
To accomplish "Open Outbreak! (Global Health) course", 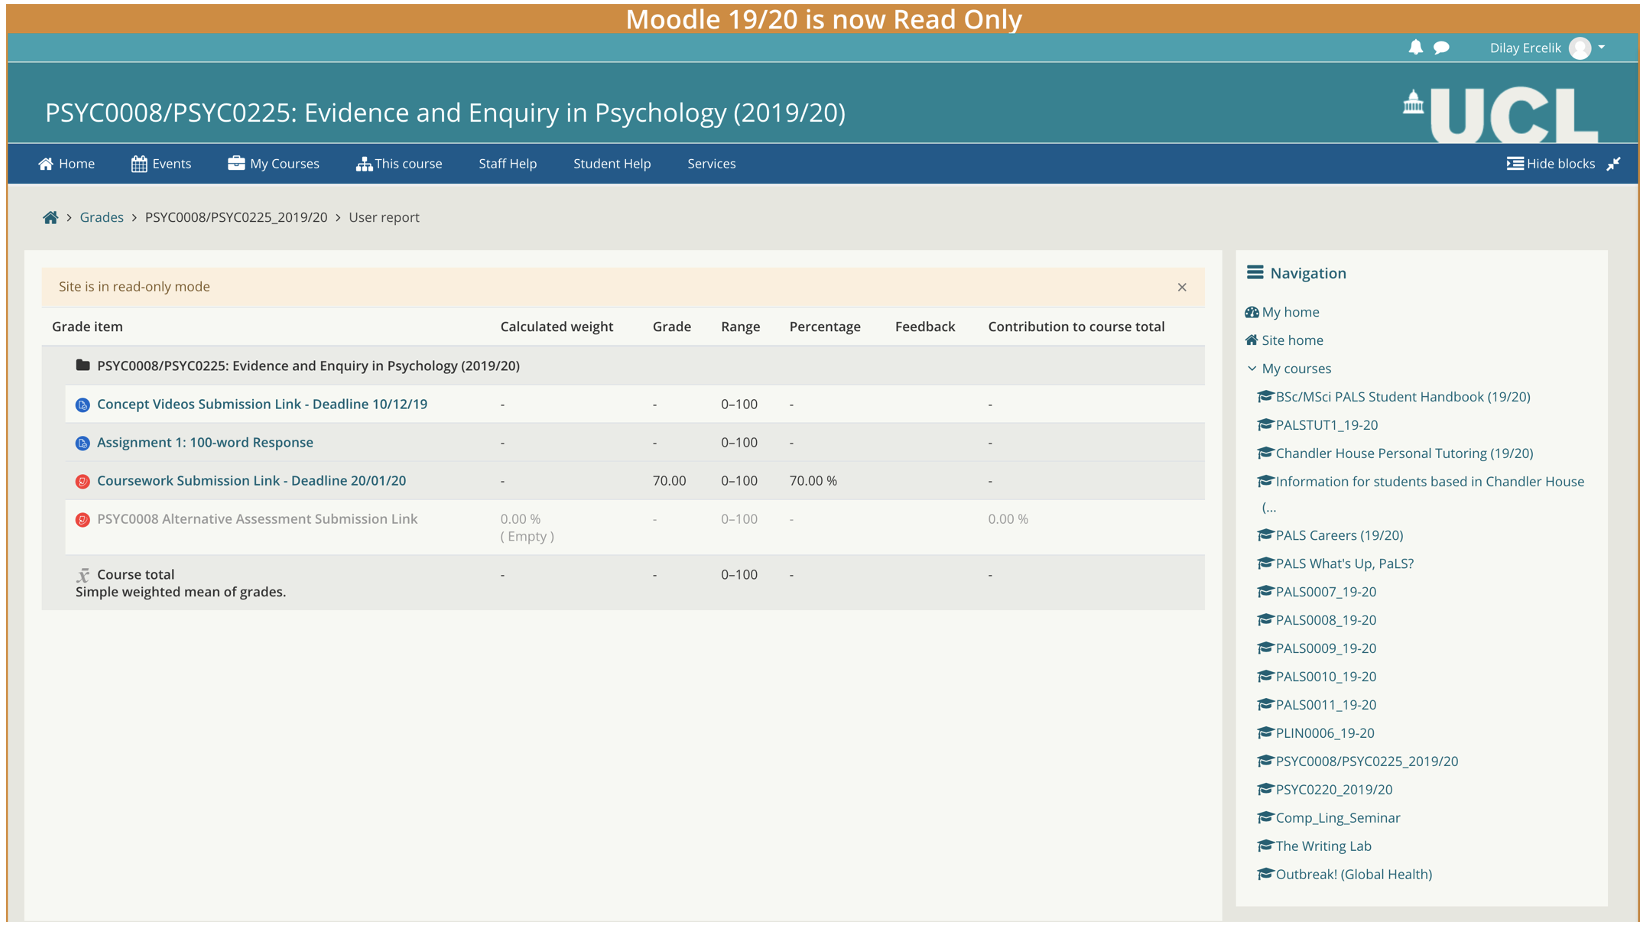I will click(x=1354, y=874).
